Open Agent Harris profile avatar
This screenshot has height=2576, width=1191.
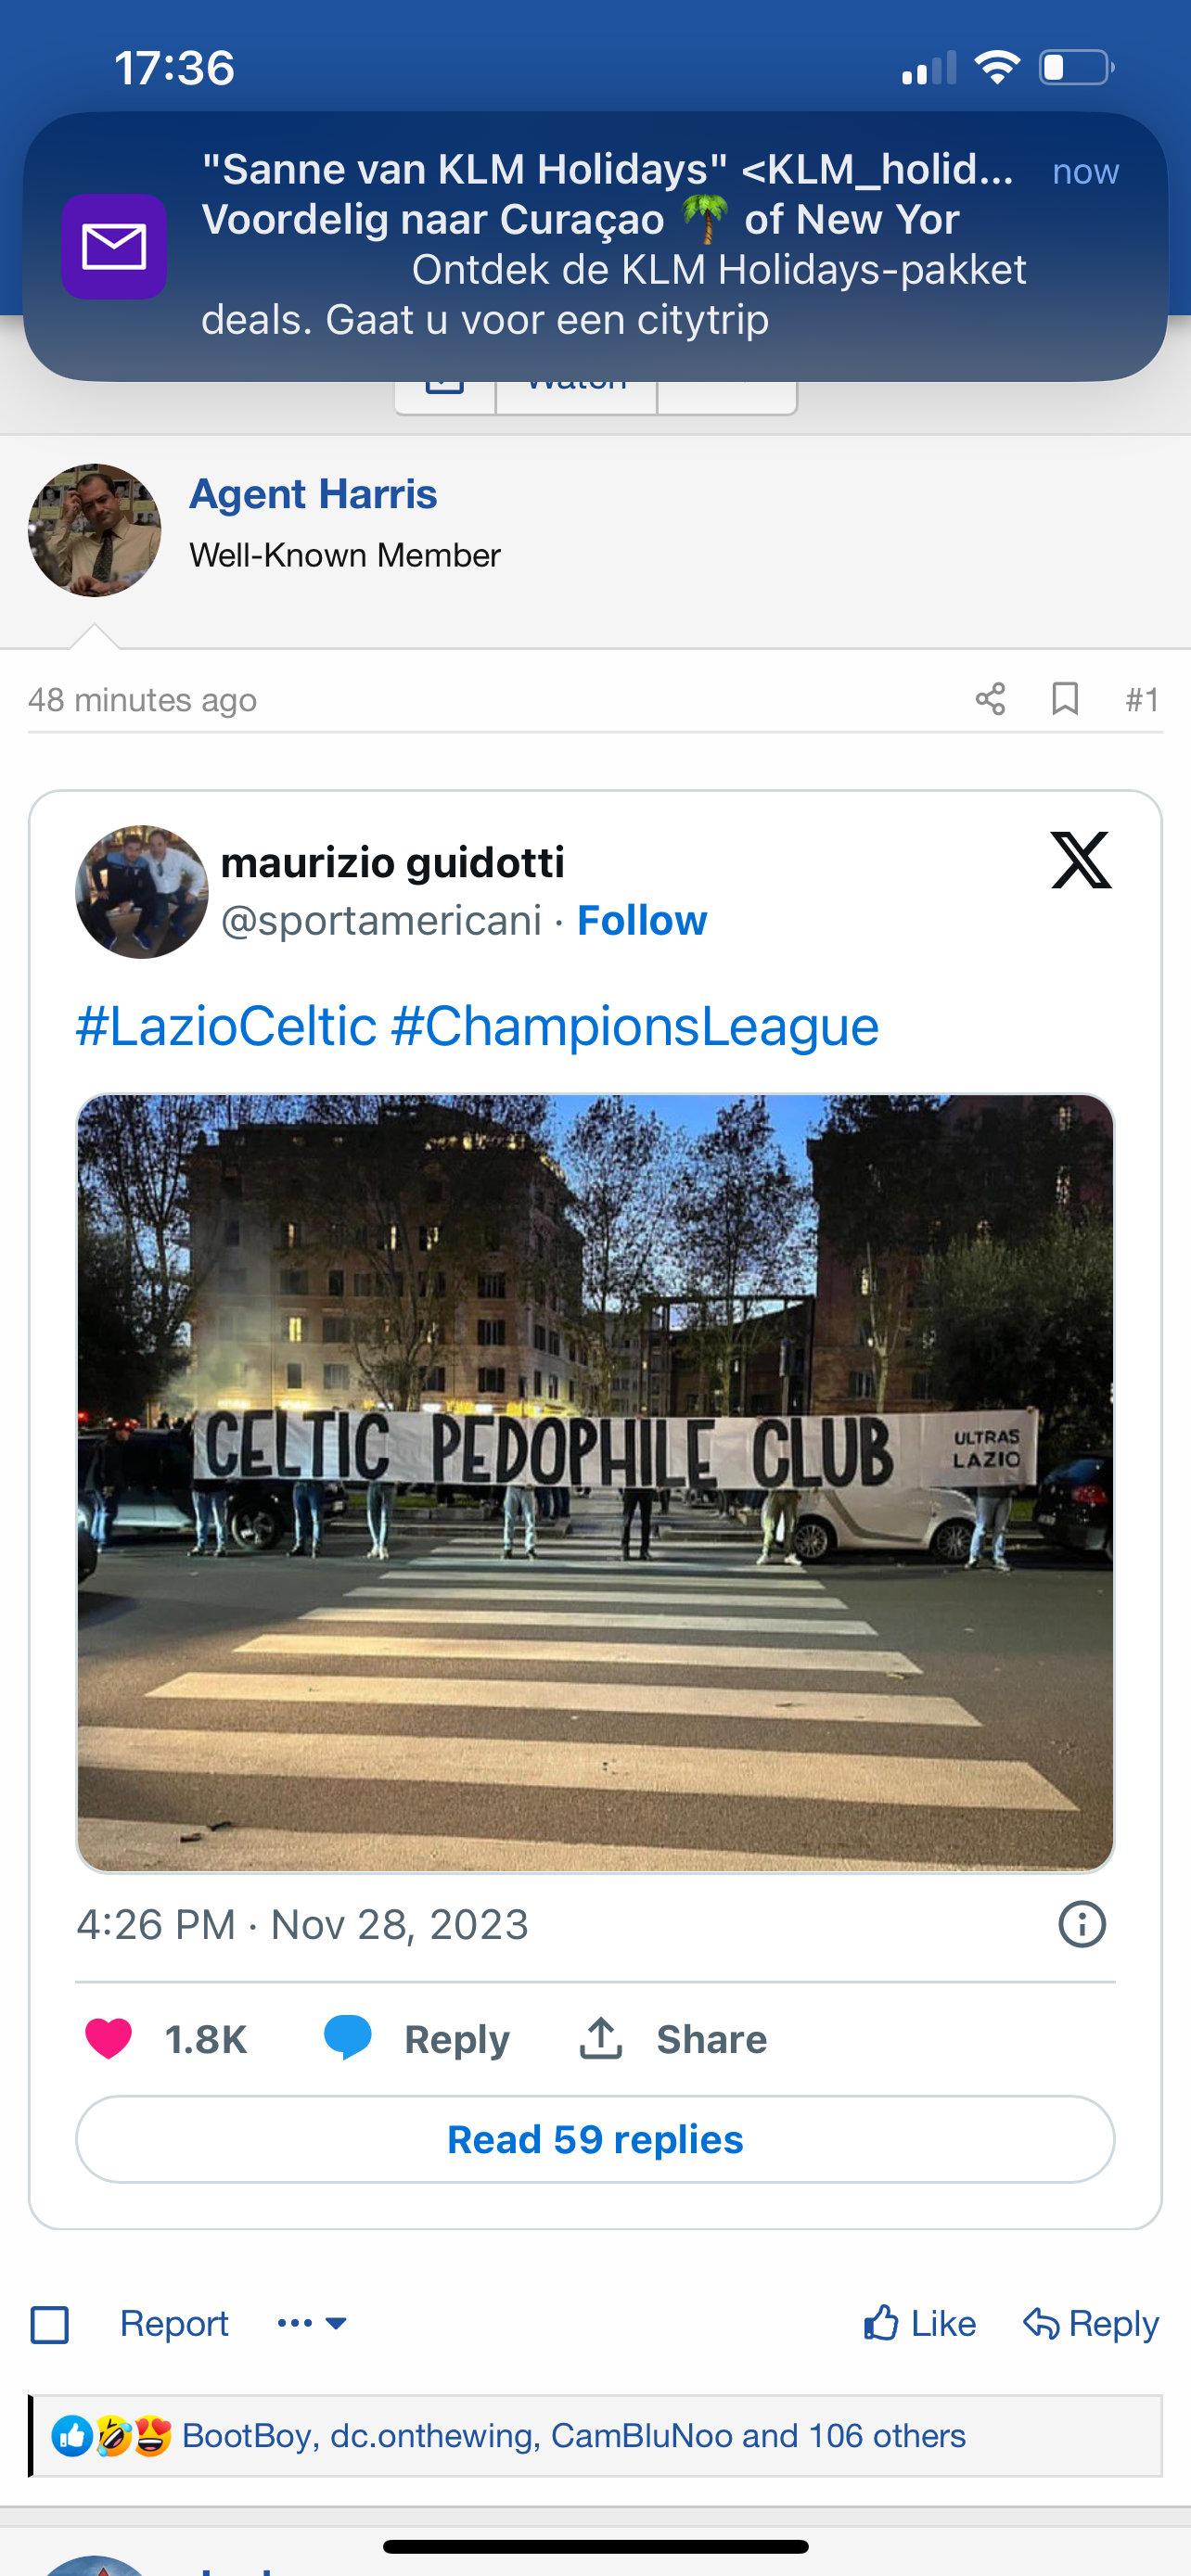[95, 530]
